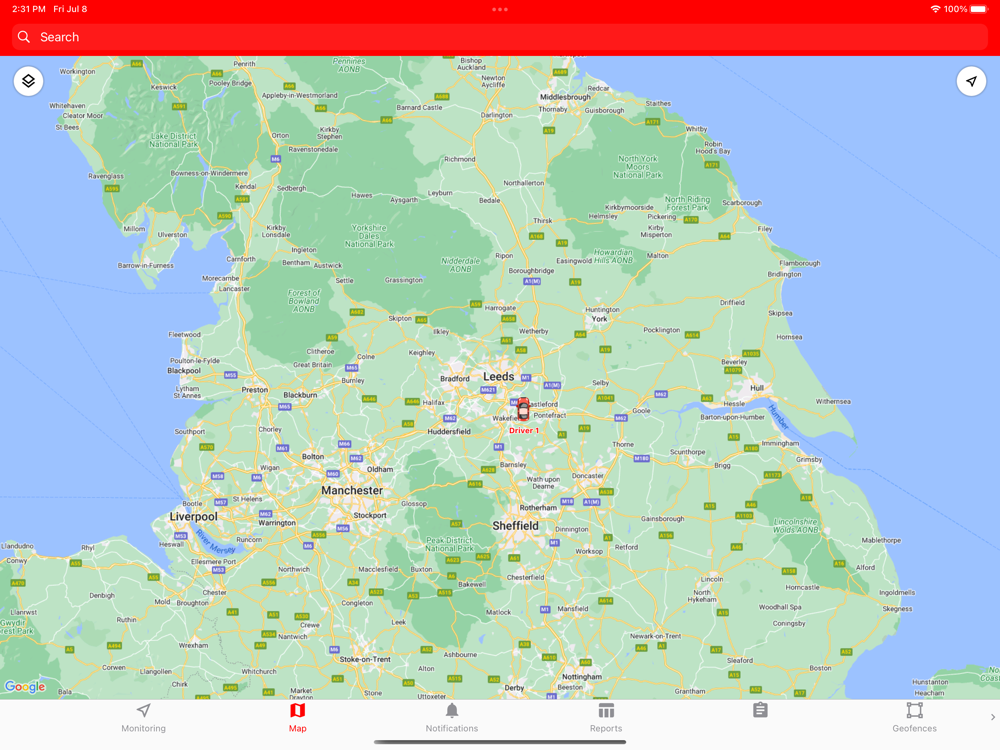Tap the 'Blackpool' label
This screenshot has height=750, width=1000.
tap(184, 371)
